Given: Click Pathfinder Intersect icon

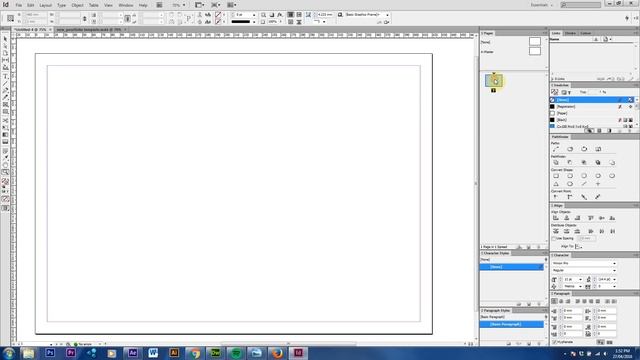Looking at the screenshot, I should pyautogui.click(x=584, y=162).
